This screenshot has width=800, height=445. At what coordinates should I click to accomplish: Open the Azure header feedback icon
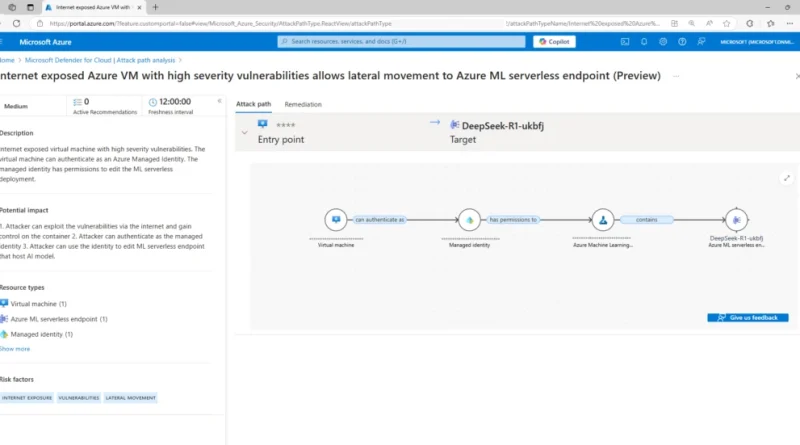tap(702, 42)
